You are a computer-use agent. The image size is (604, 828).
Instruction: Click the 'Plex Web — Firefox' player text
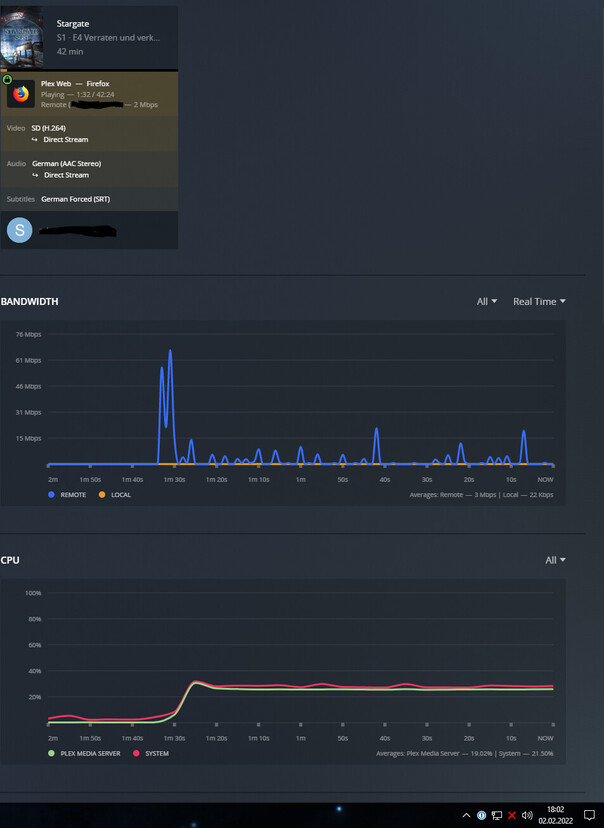tap(75, 83)
